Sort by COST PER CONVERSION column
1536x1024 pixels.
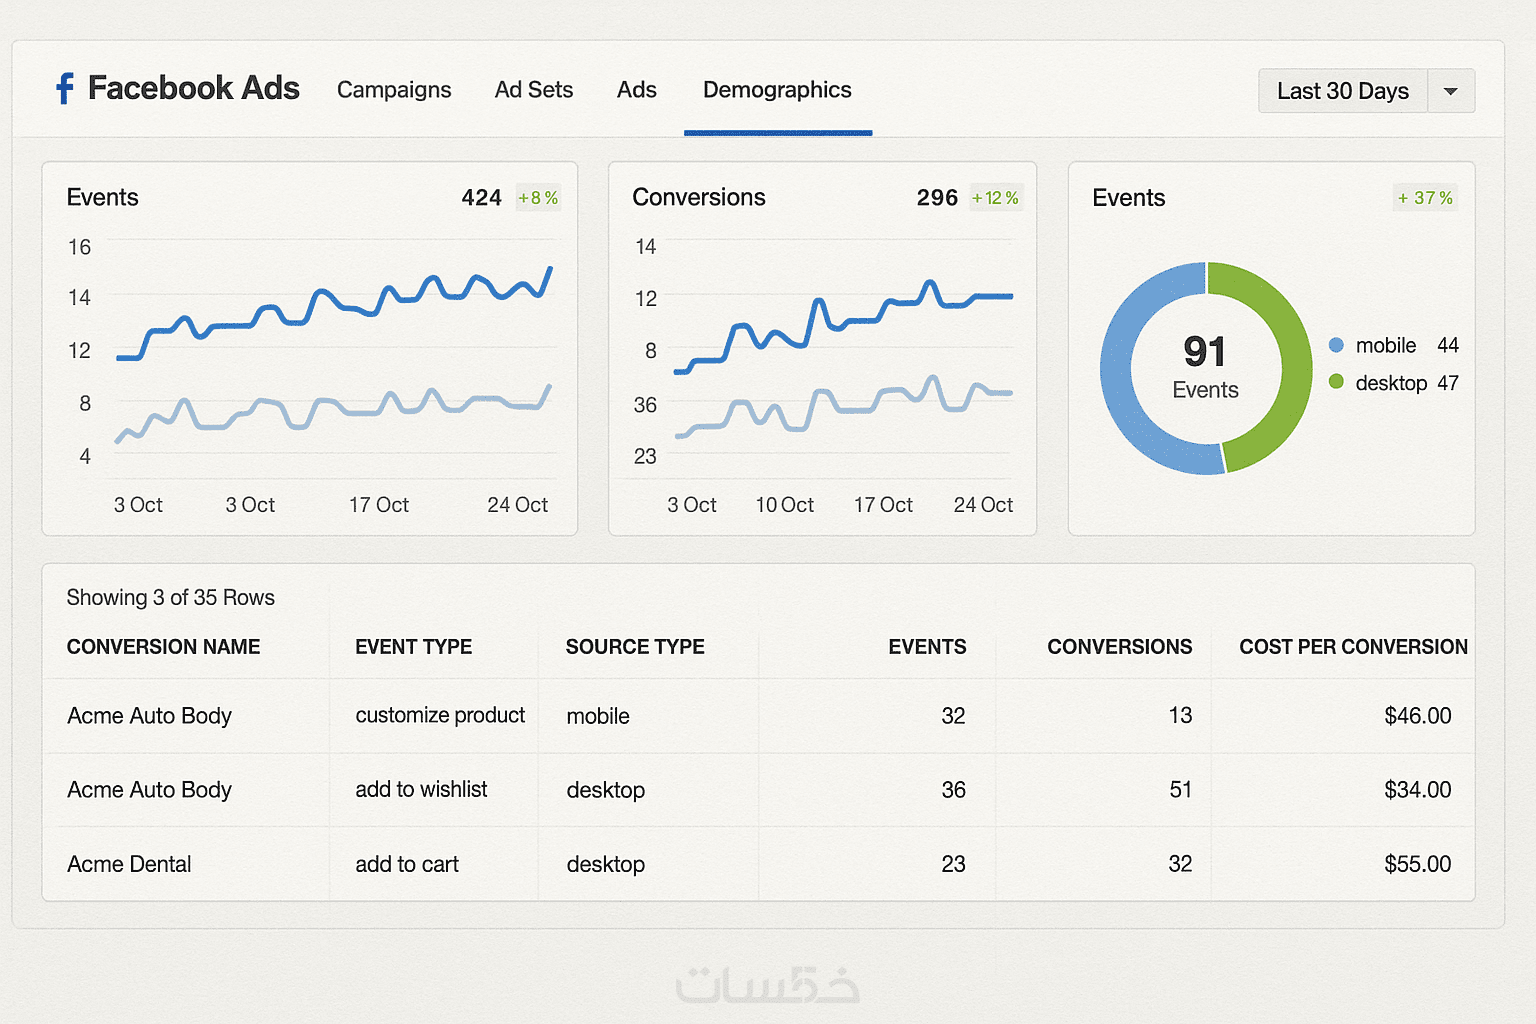click(x=1353, y=647)
